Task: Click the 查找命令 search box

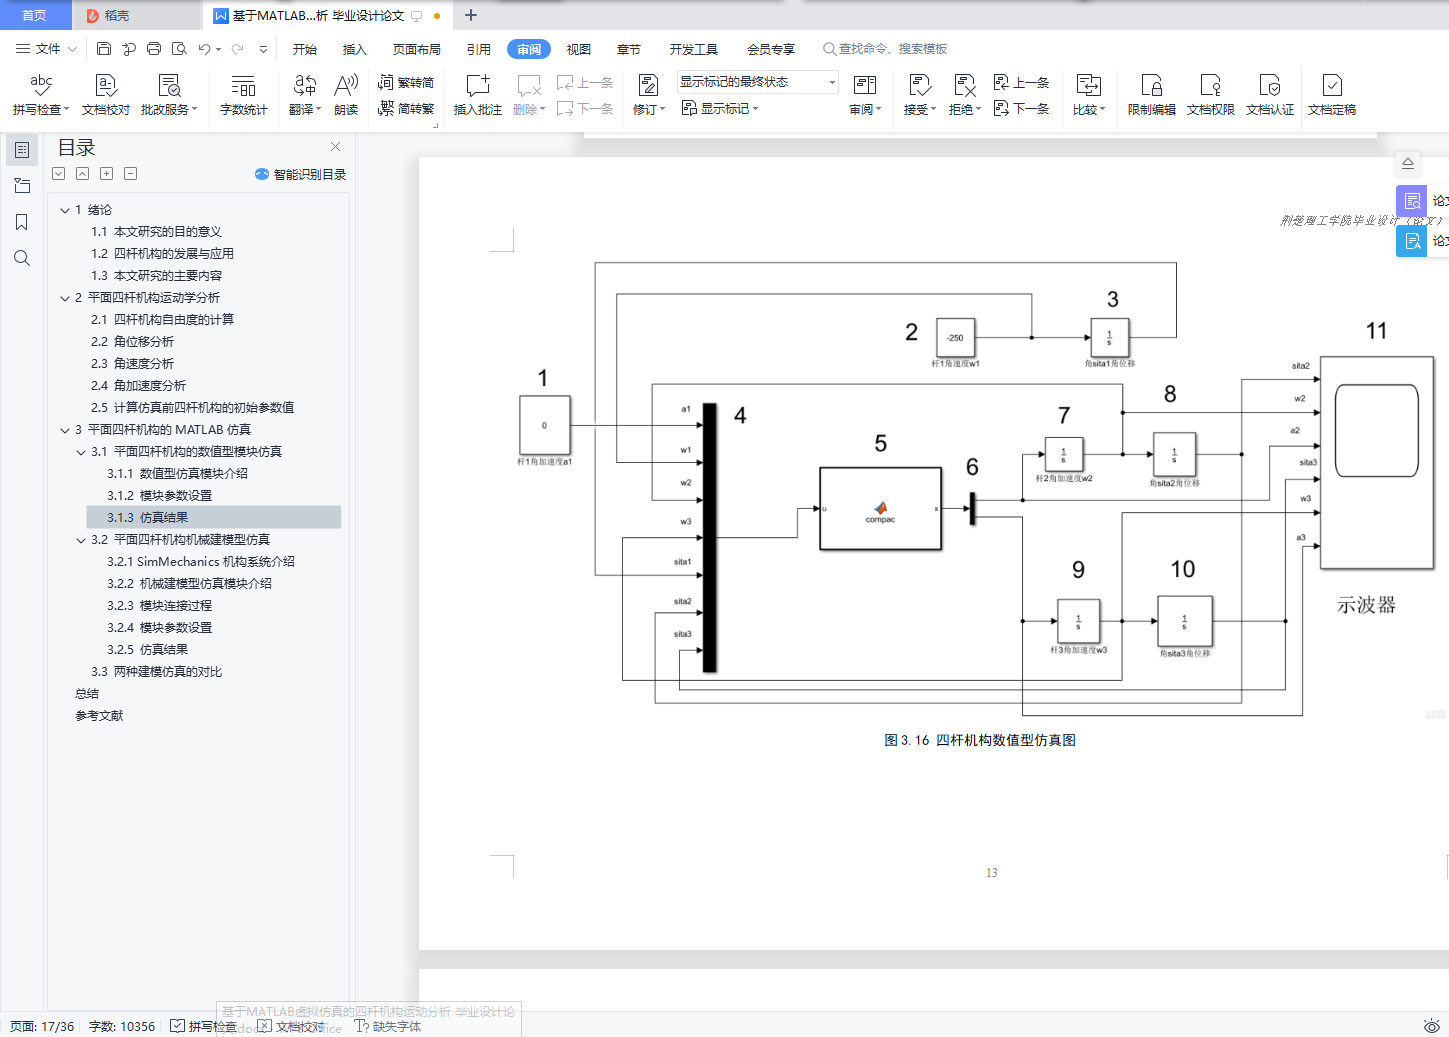Action: click(885, 49)
